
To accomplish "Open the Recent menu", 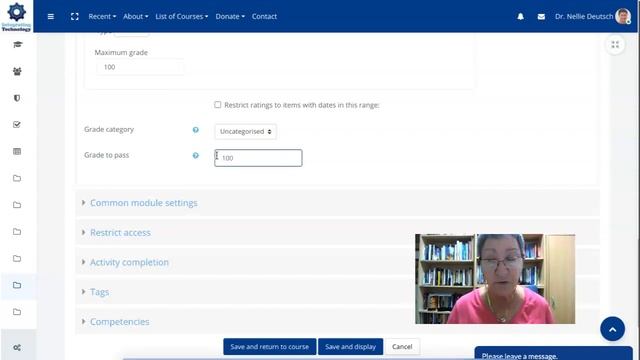I will click(102, 16).
